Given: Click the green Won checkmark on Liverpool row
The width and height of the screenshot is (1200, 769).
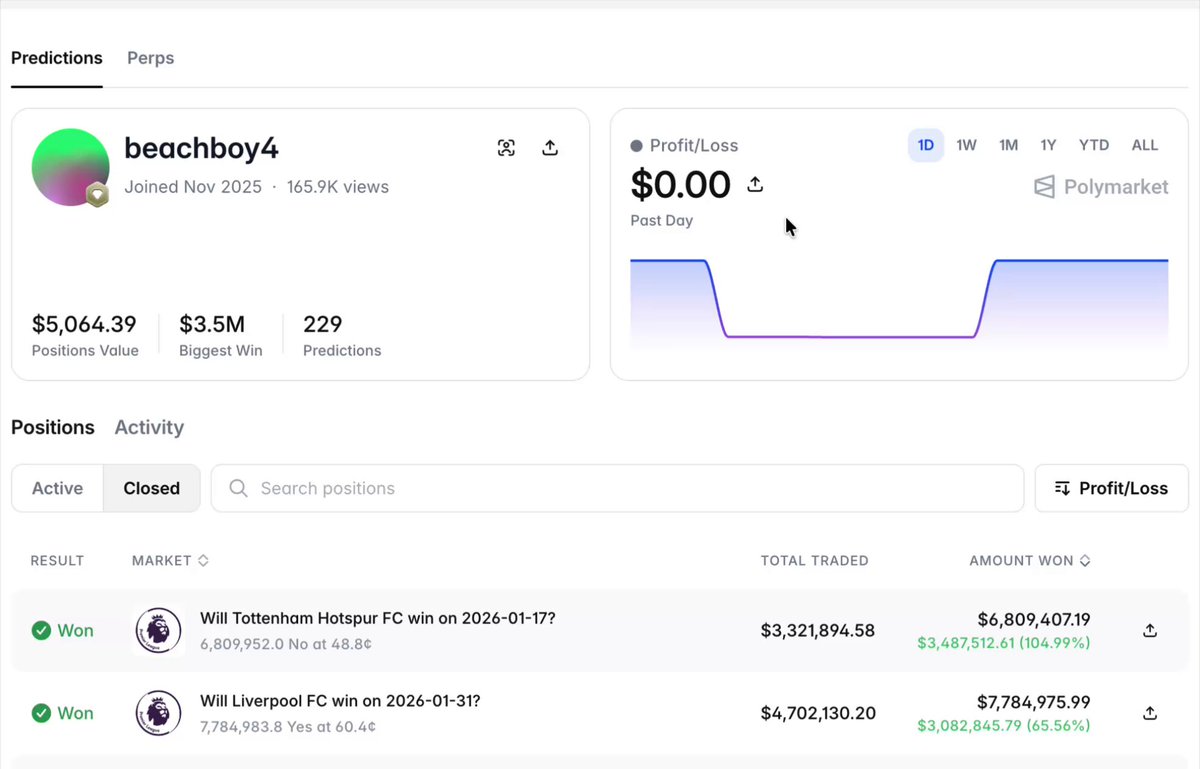Looking at the screenshot, I should click(41, 713).
